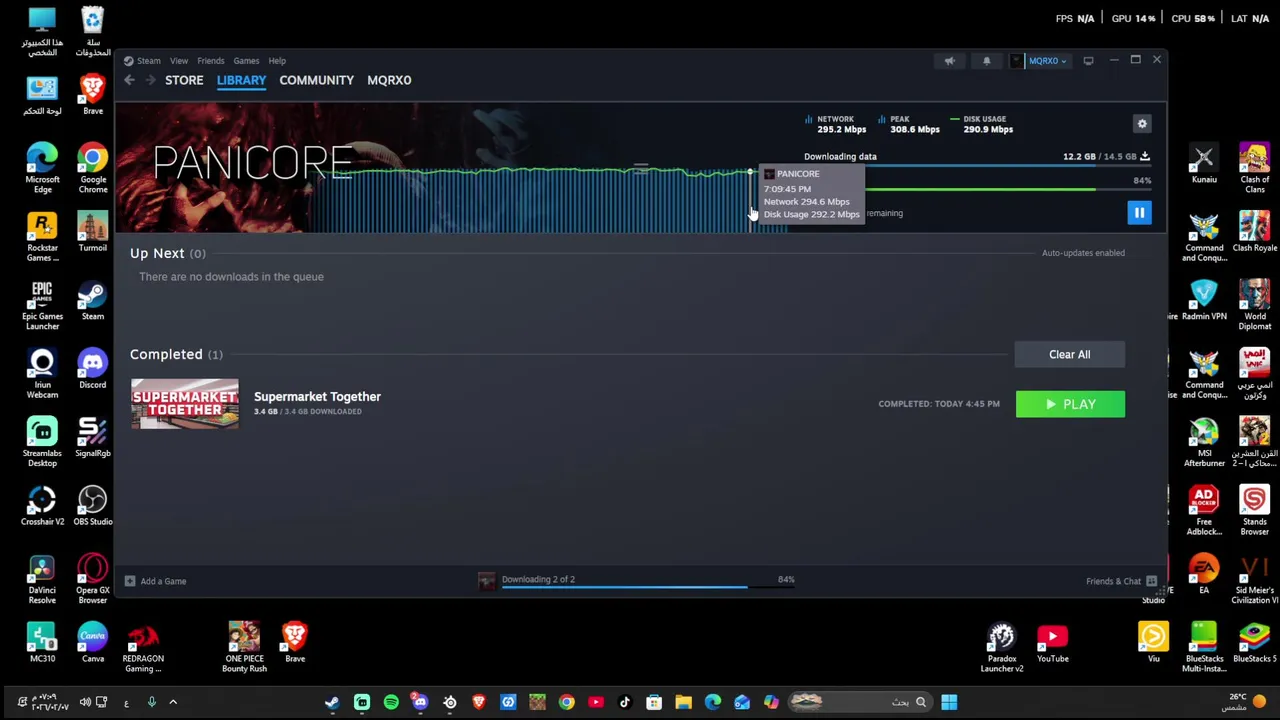Screen dimensions: 1280x720
Task: Click the taskbar search box
Action: click(x=860, y=702)
